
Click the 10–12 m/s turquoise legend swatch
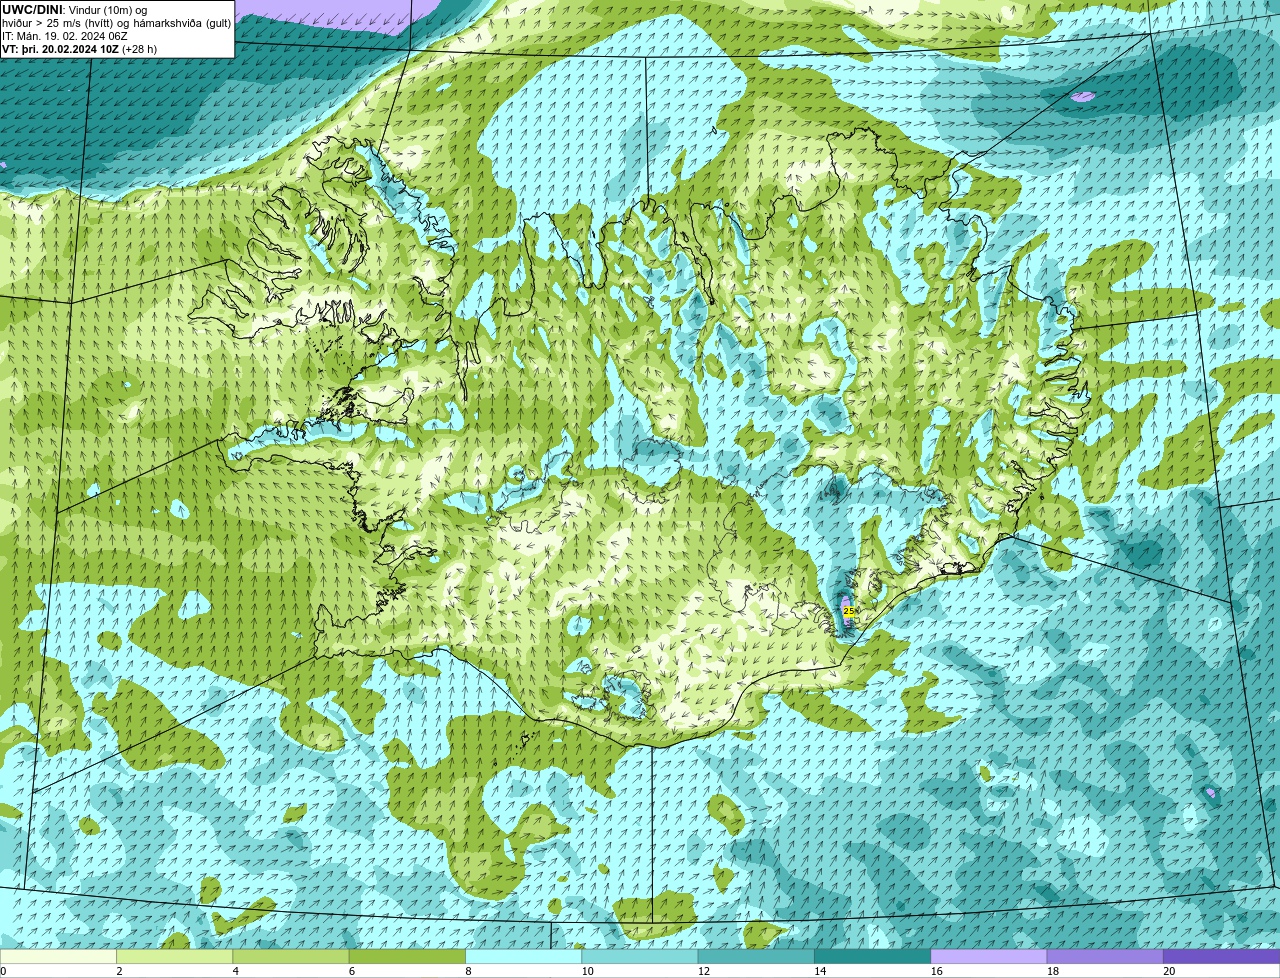pyautogui.click(x=640, y=956)
